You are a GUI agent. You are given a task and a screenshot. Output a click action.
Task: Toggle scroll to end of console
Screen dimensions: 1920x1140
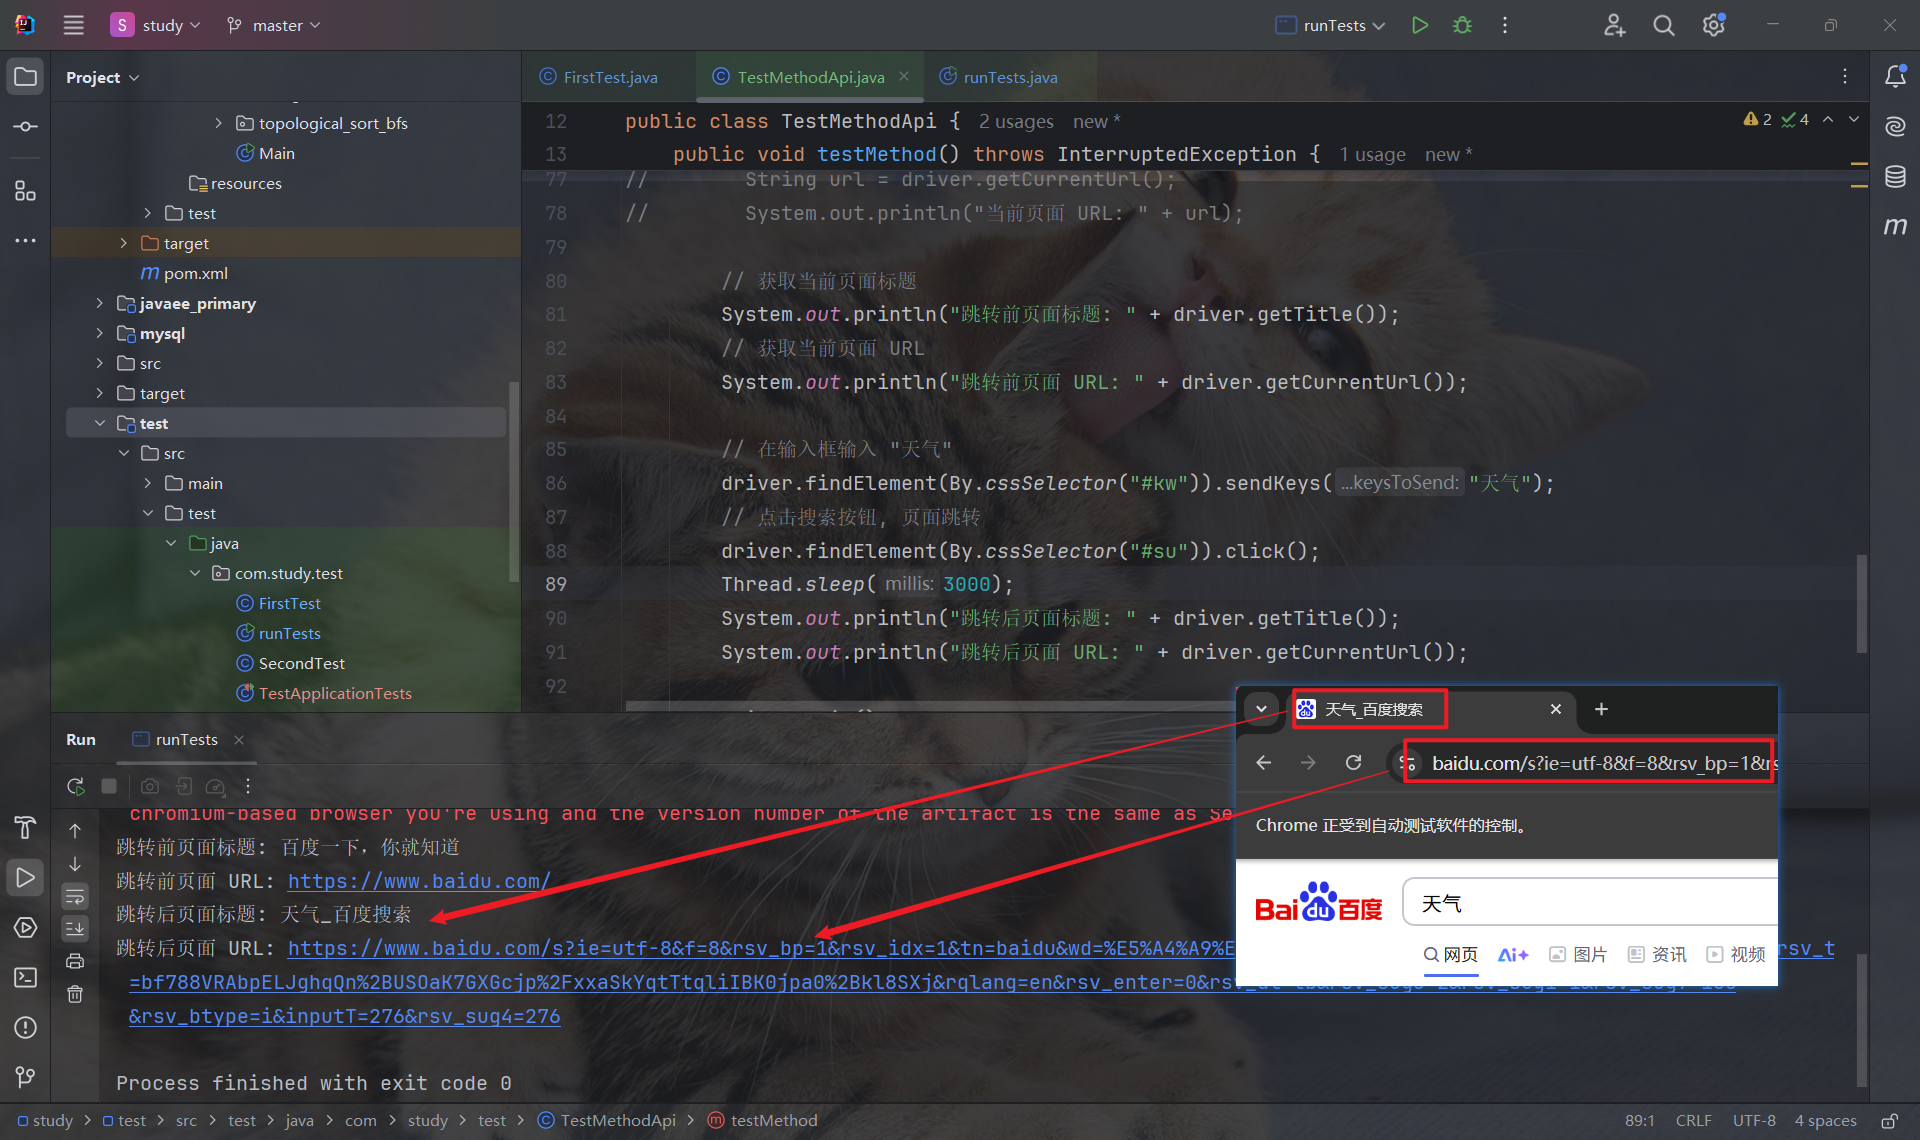pos(75,929)
